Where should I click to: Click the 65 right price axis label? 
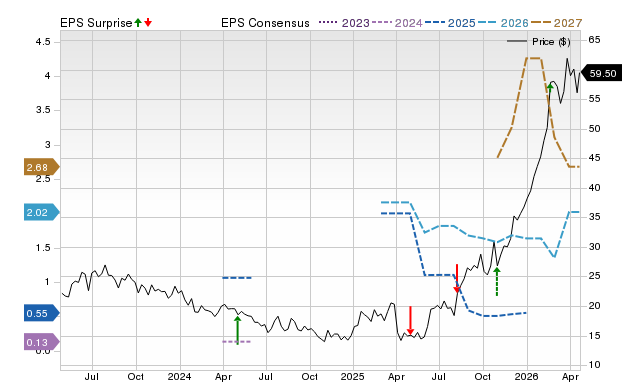594,40
